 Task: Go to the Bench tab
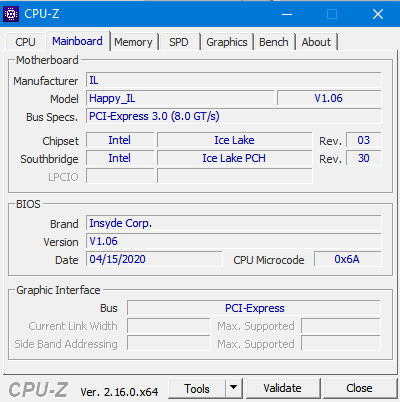274,42
